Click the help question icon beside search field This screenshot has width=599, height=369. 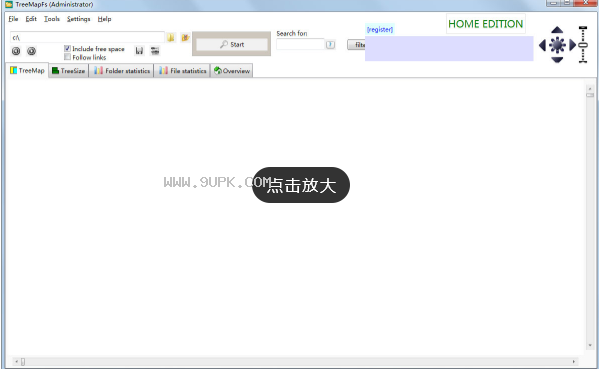[x=330, y=45]
